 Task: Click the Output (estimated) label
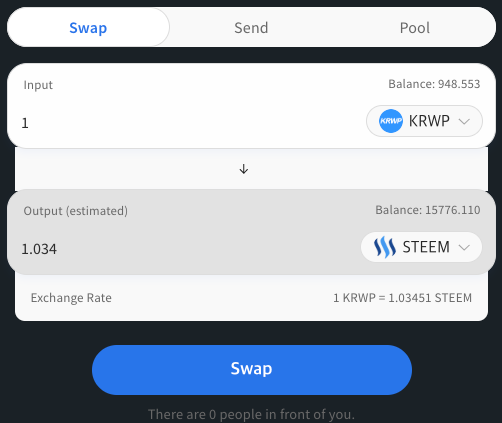[76, 211]
